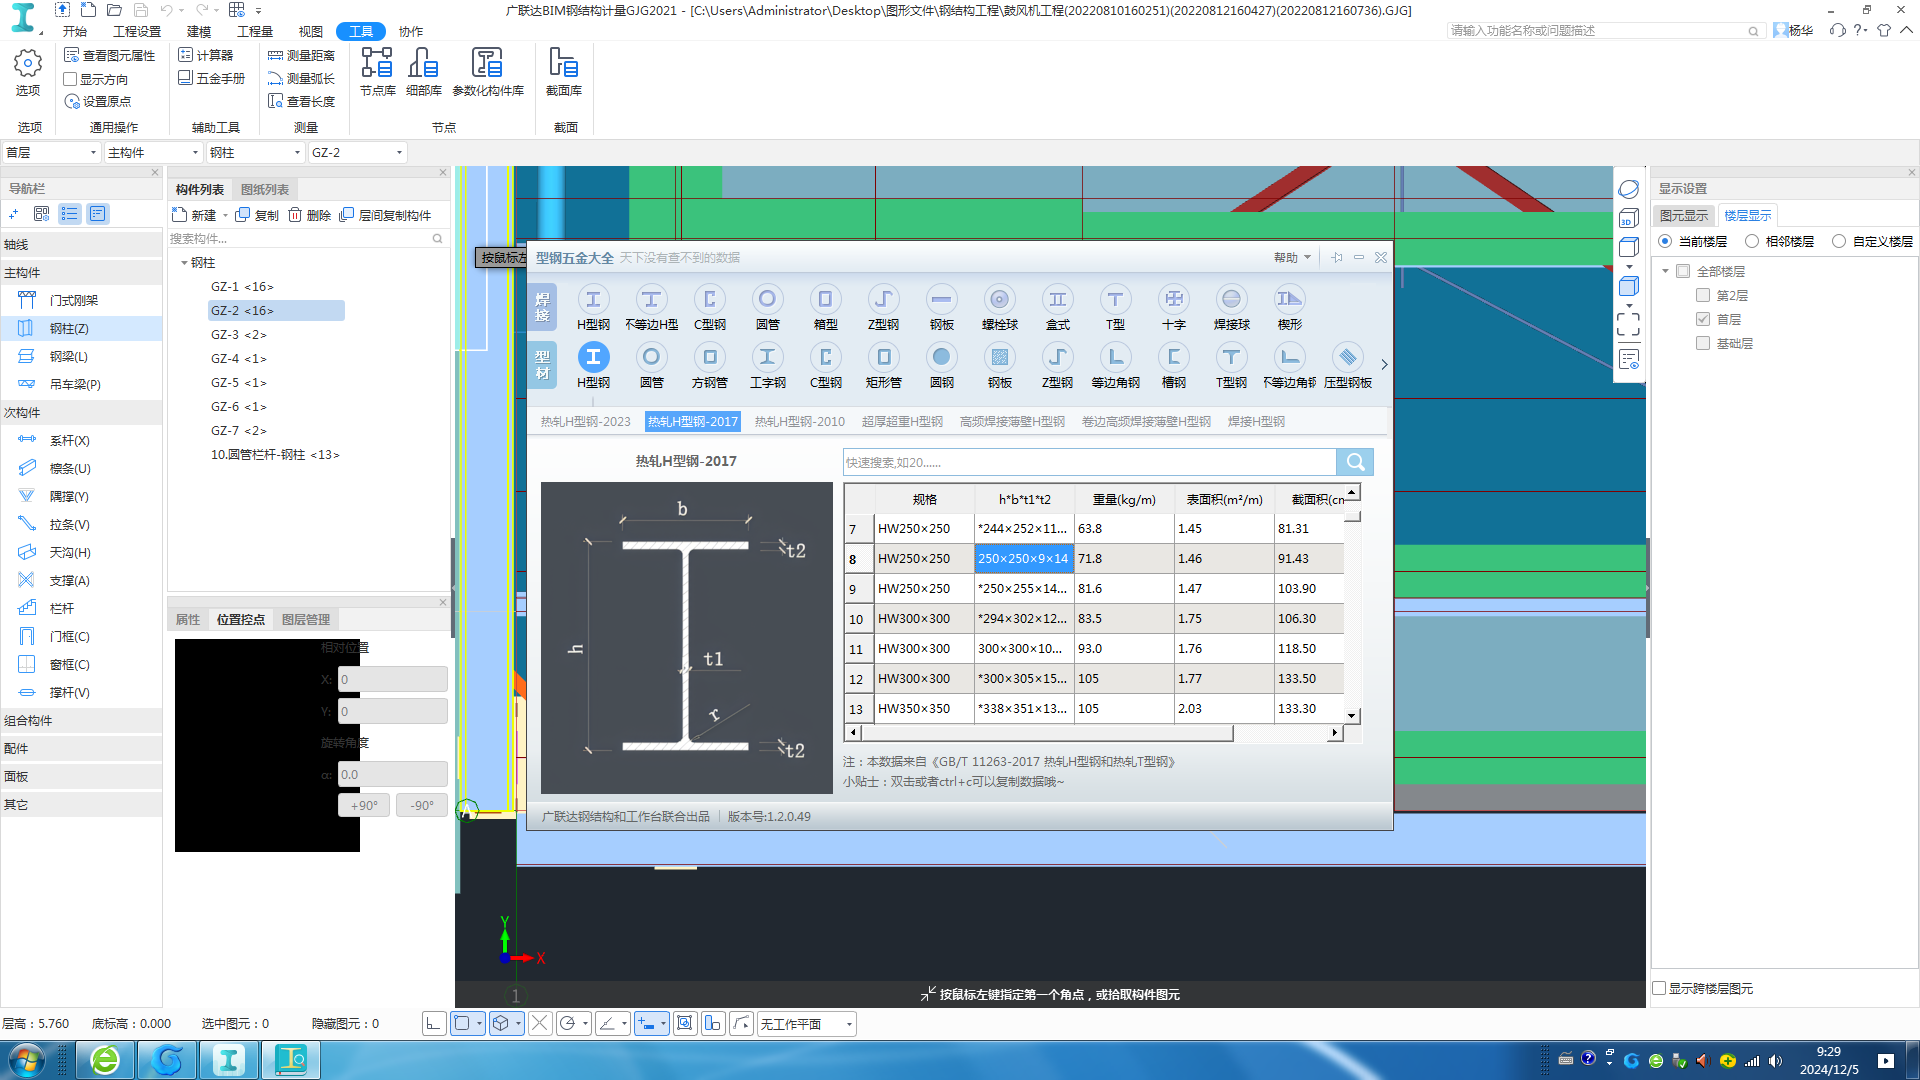The height and width of the screenshot is (1080, 1920).
Task: Choose 槽钢 channel steel icon
Action: coord(1173,365)
